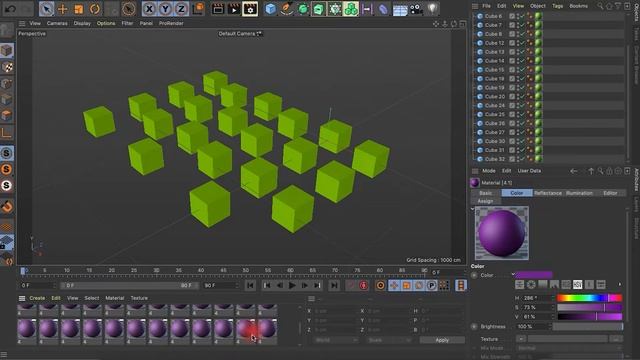Screen dimensions: 640x360
Task: Select the Move tool
Action: (62, 9)
